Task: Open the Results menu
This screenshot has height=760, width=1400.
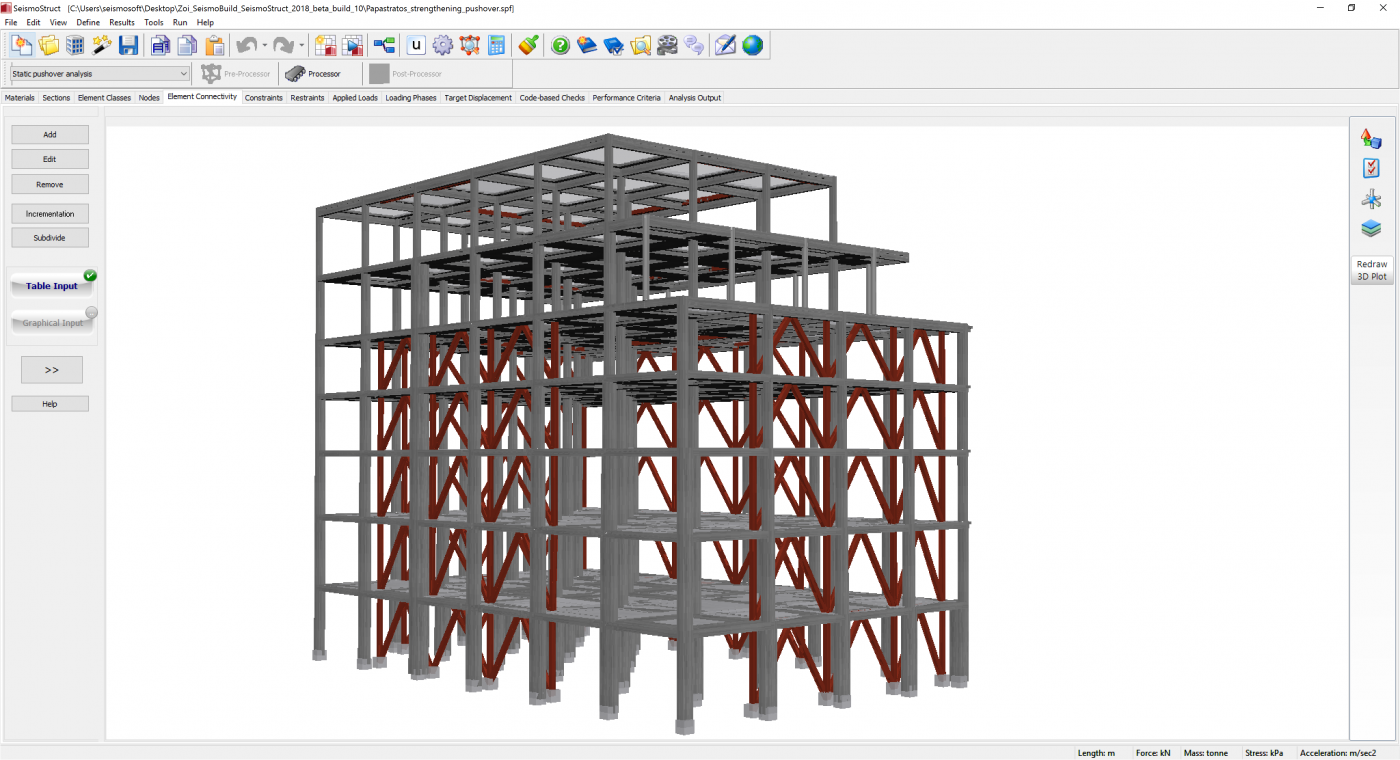Action: point(122,22)
